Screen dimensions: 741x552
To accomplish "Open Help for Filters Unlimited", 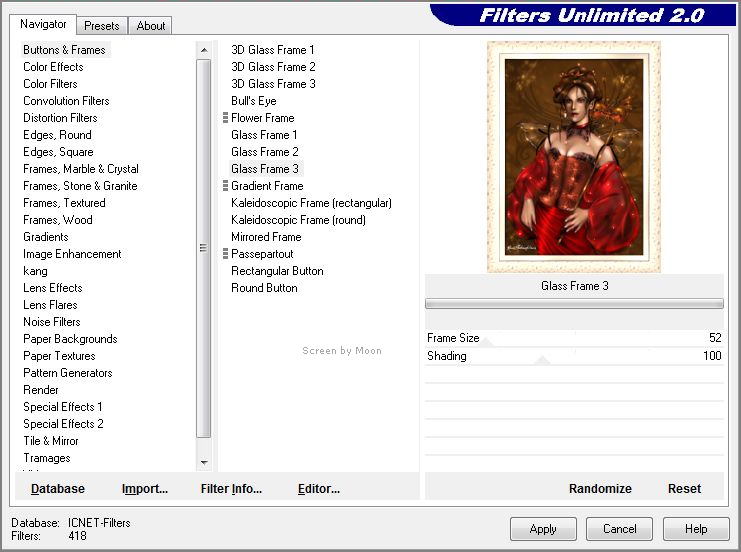I will (x=696, y=529).
